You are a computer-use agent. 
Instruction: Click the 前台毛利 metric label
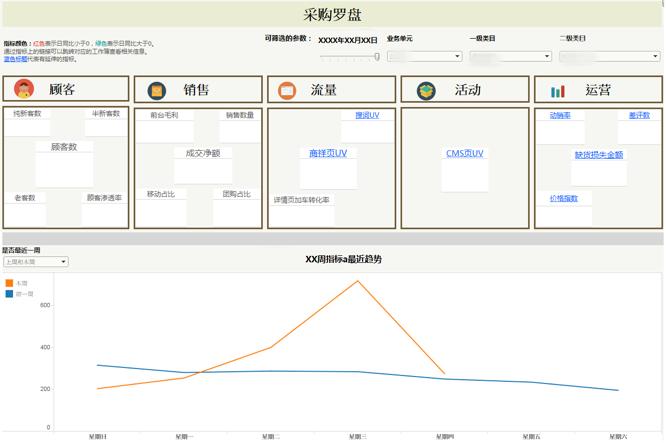pyautogui.click(x=164, y=115)
